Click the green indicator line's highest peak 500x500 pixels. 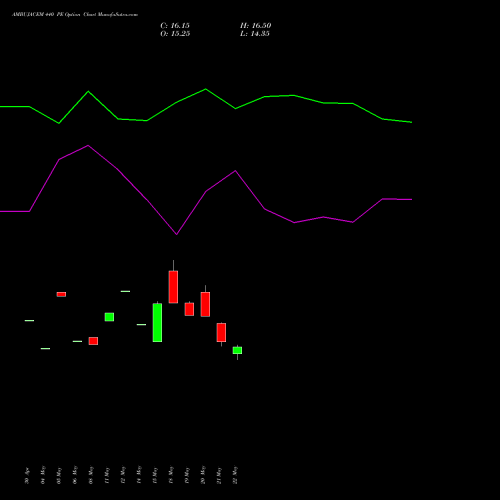[x=205, y=89]
